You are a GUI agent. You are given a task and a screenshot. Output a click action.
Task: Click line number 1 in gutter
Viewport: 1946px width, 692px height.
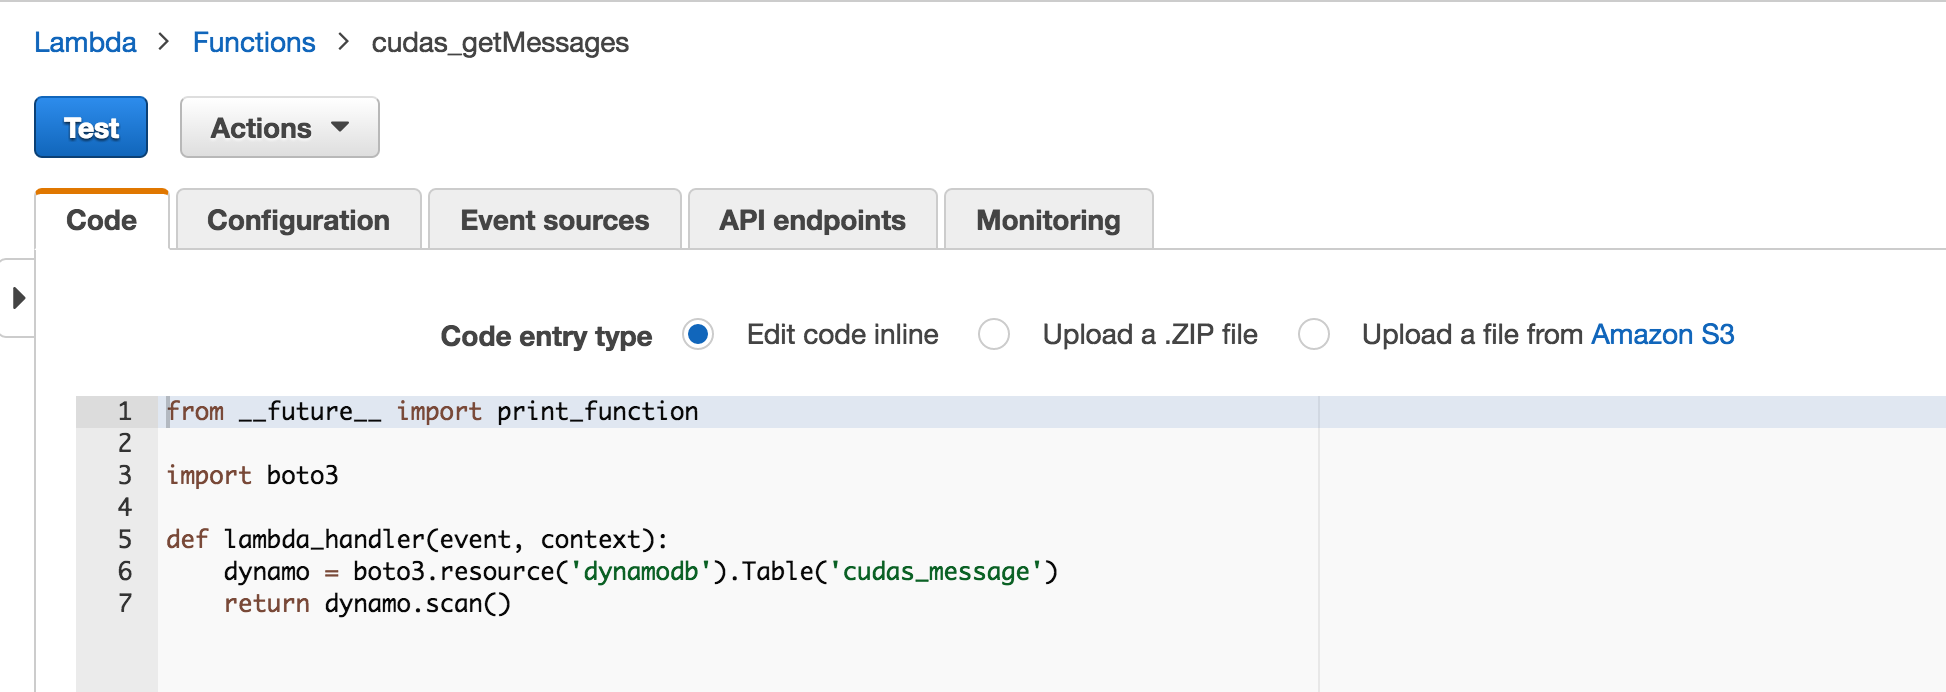click(125, 411)
